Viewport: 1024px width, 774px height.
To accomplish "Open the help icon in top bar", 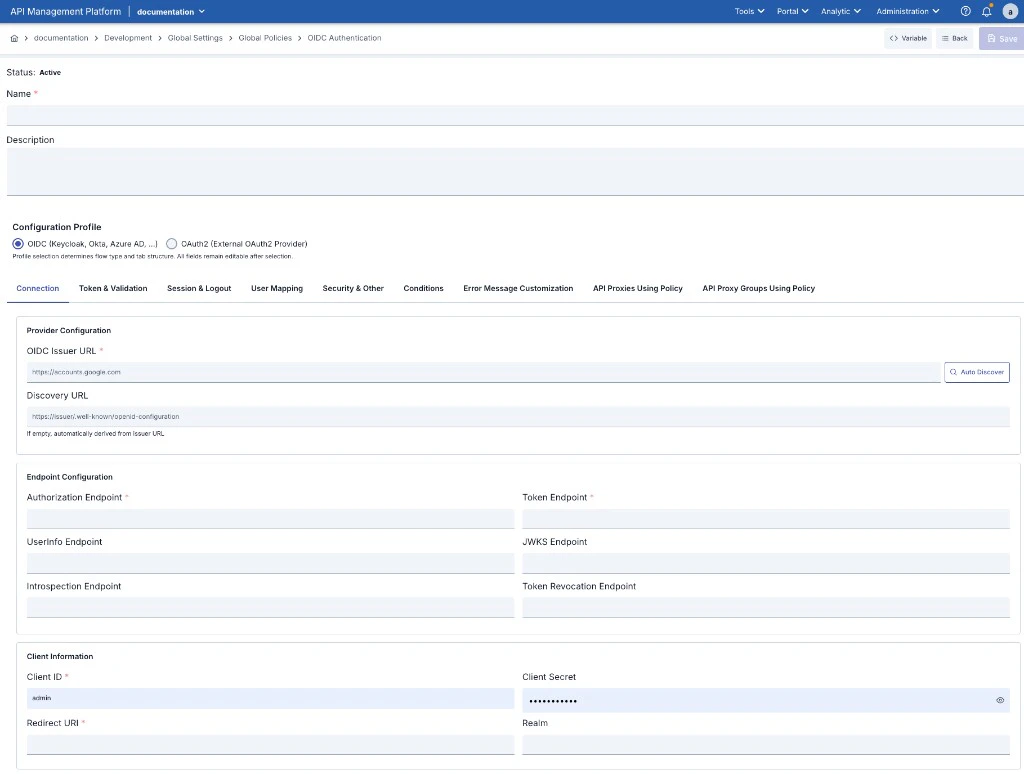I will pos(964,11).
